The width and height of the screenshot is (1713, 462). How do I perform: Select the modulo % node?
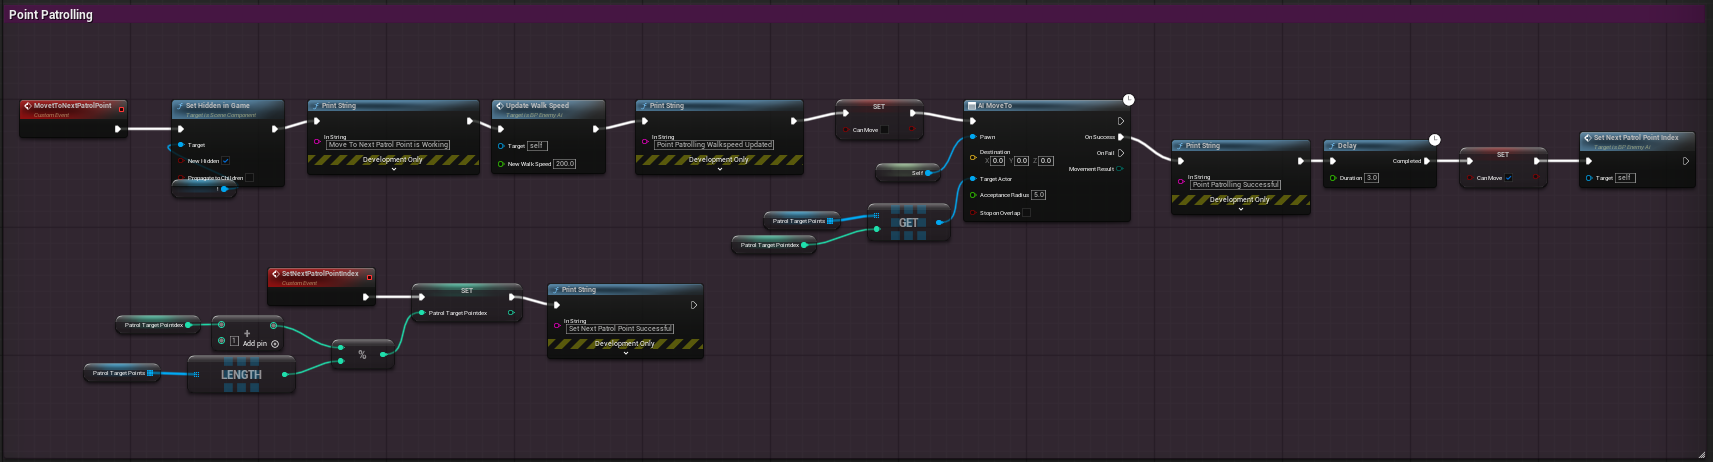[x=362, y=354]
